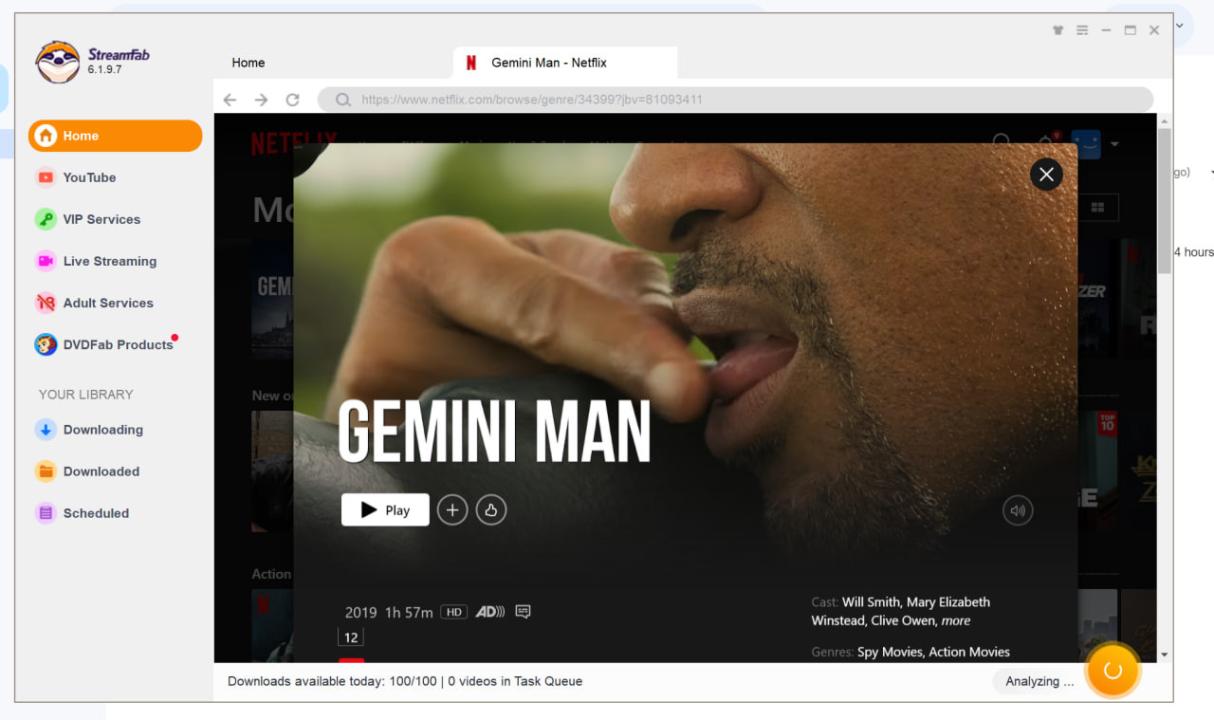Open DVDFab Products entry
1214x720 pixels.
[117, 345]
